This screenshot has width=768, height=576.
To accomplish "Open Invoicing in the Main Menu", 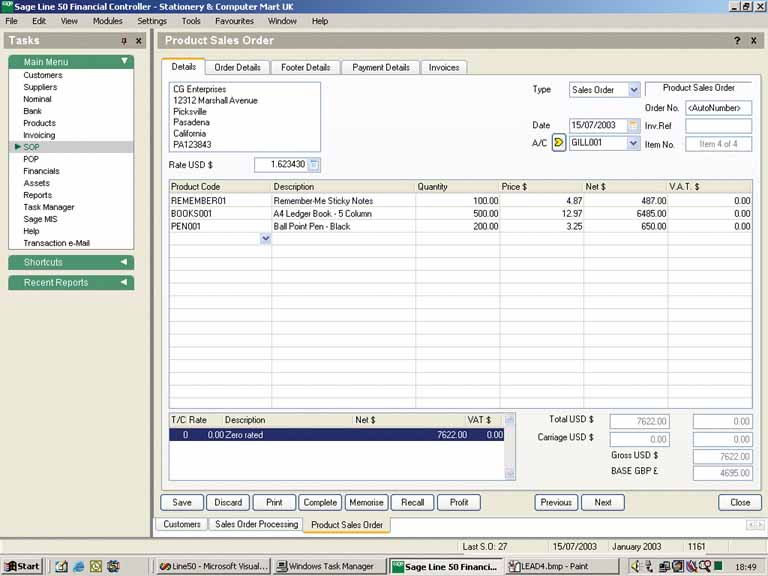I will tap(39, 135).
